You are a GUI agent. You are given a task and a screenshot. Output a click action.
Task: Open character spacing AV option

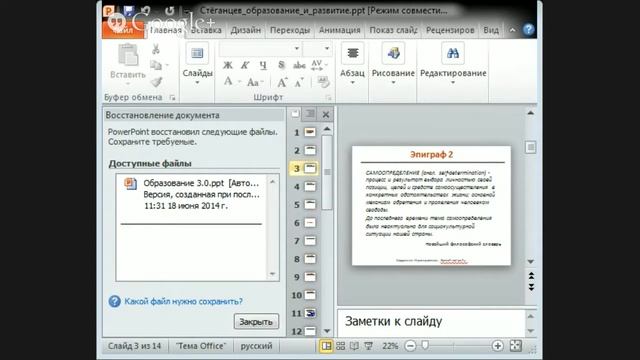318,65
